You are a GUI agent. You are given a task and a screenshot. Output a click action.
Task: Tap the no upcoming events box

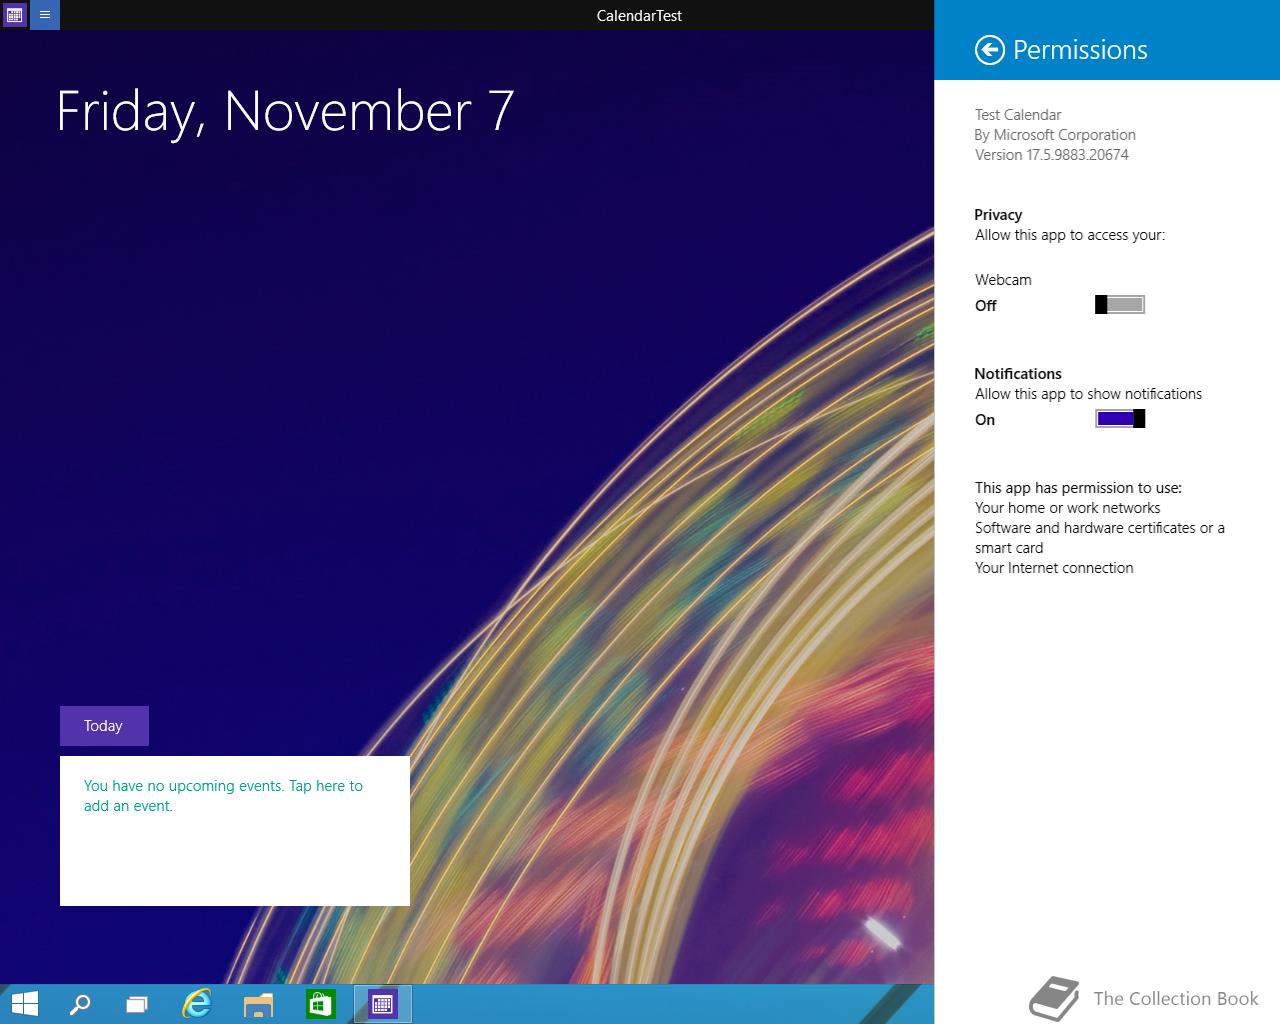point(235,831)
